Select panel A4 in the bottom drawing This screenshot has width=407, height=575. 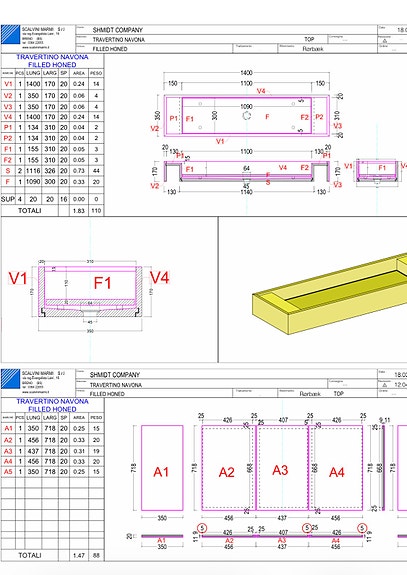coord(336,468)
